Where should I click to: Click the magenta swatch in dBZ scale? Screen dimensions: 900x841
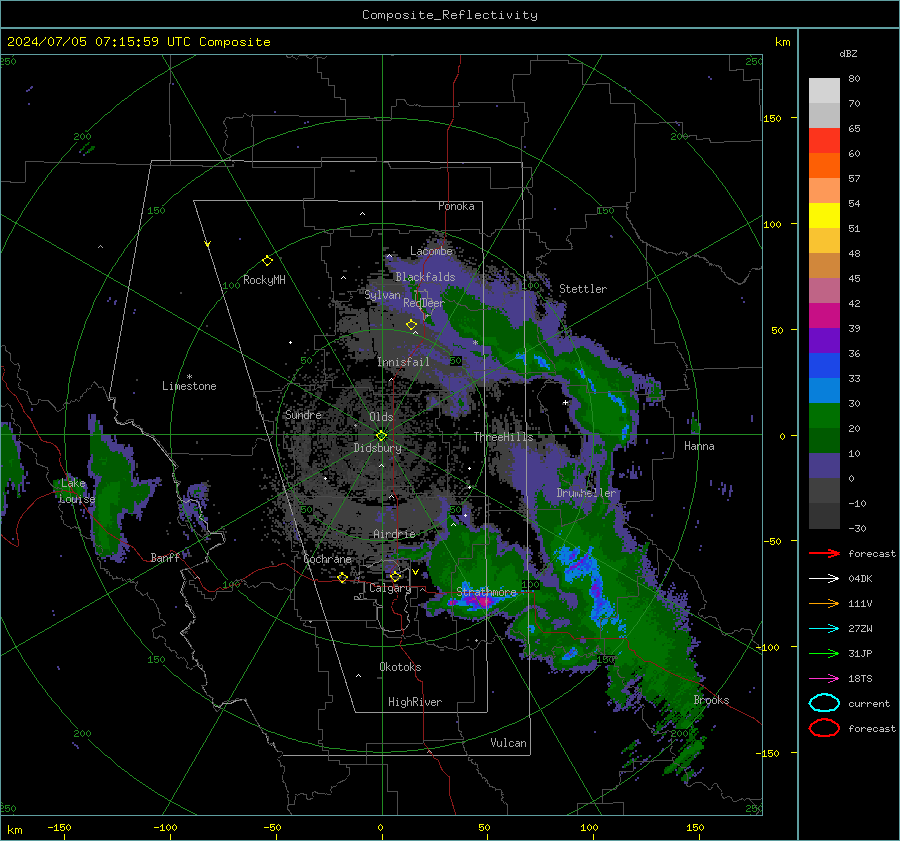824,315
